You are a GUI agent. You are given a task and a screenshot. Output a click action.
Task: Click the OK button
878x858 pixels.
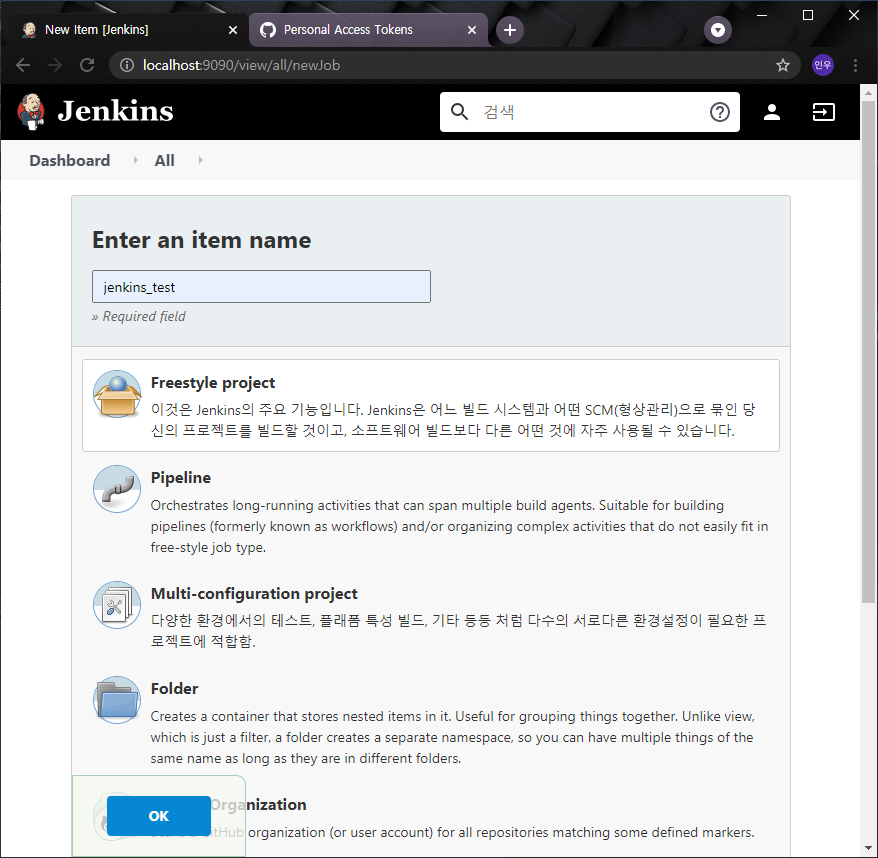click(x=158, y=816)
